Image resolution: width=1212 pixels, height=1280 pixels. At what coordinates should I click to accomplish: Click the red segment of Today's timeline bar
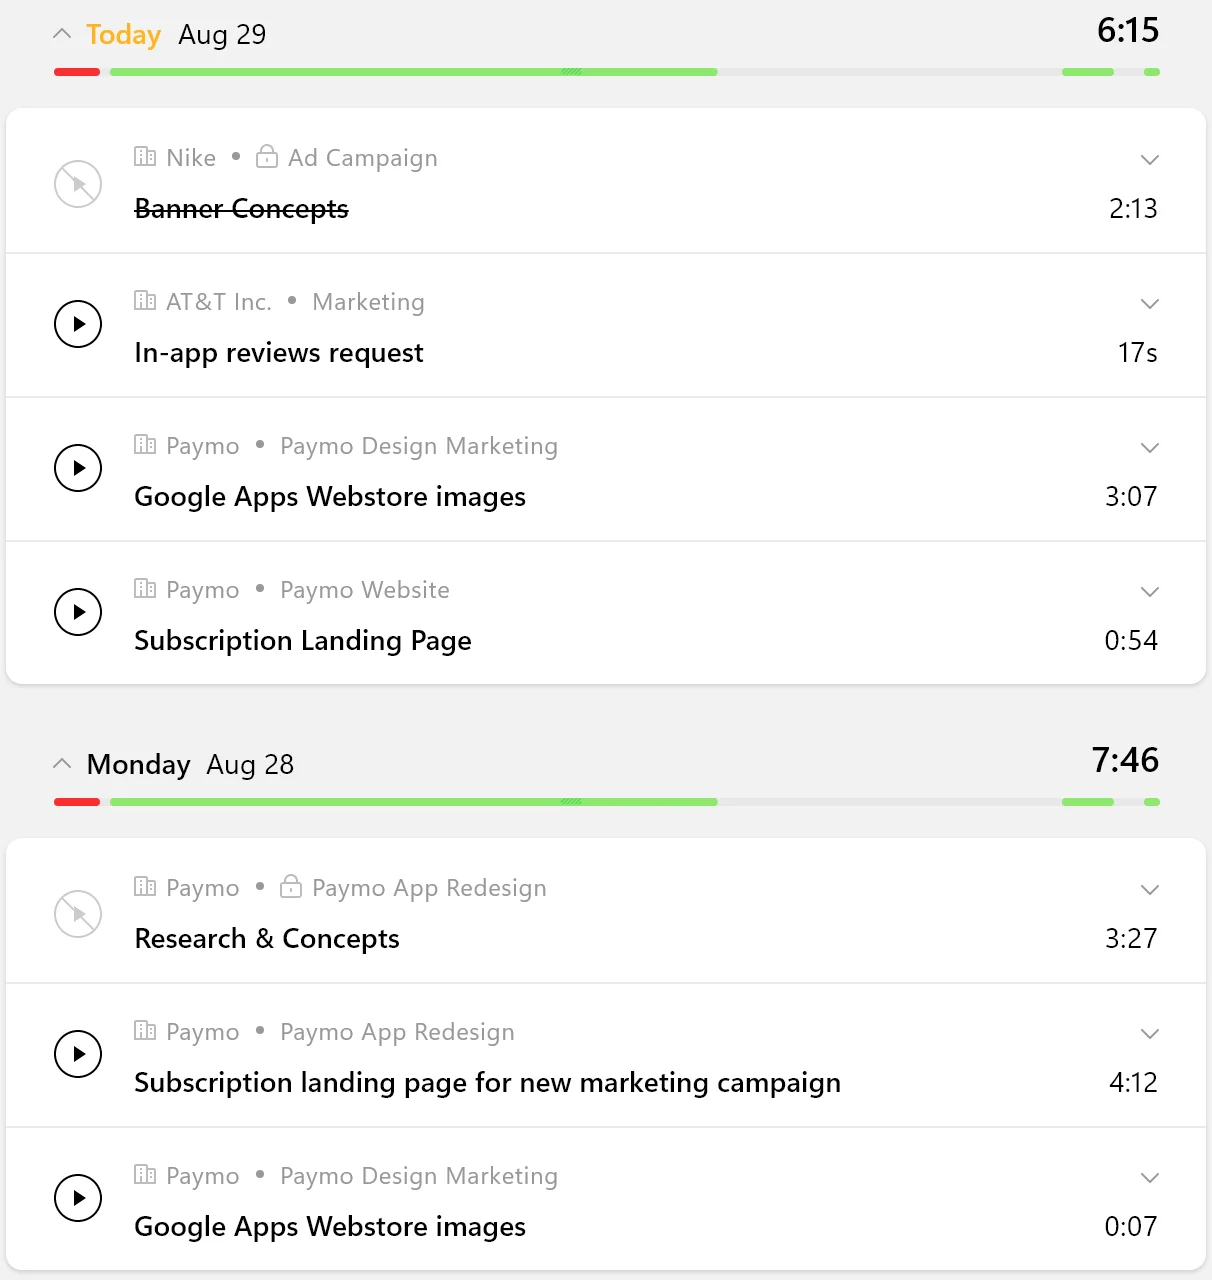[77, 72]
